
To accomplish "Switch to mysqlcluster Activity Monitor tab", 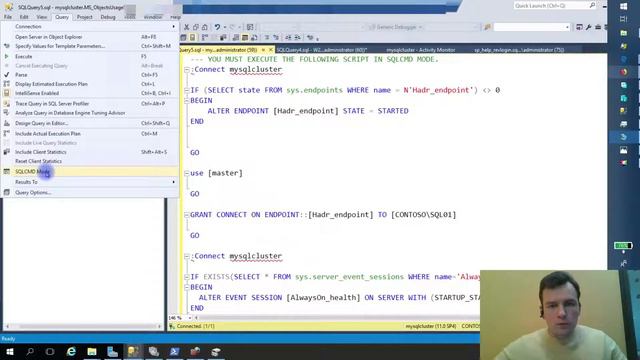I will [421, 50].
